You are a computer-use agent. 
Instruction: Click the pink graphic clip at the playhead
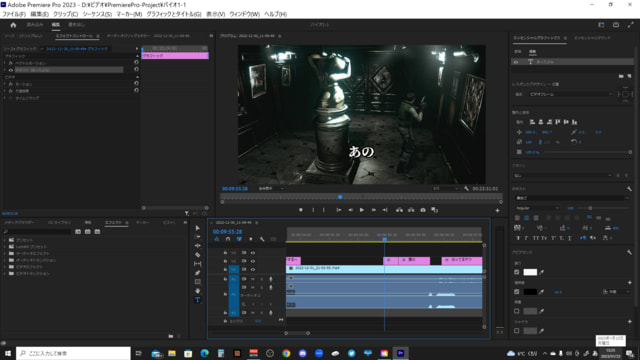pyautogui.click(x=390, y=260)
